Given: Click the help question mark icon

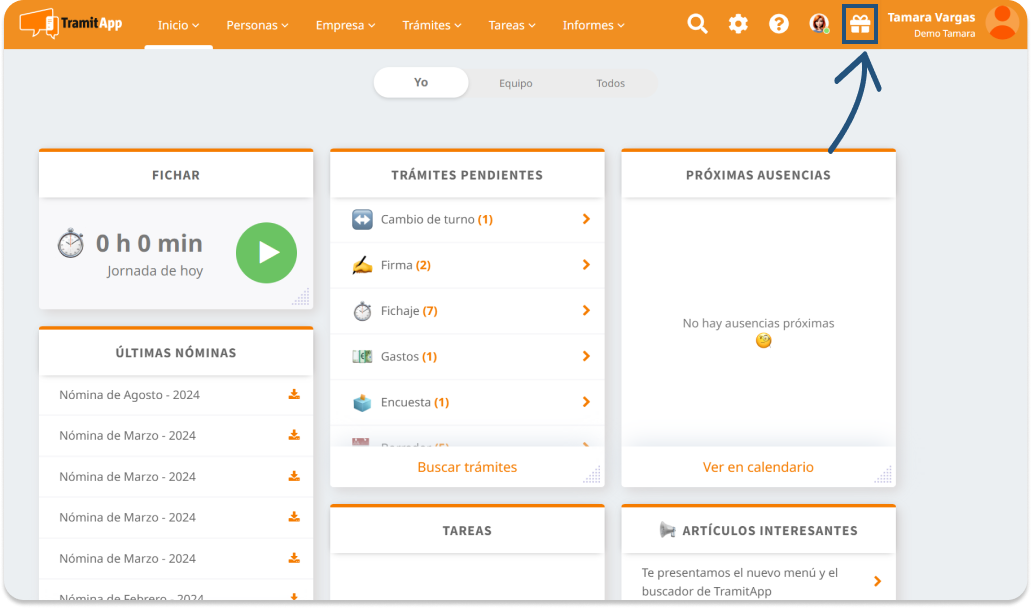Looking at the screenshot, I should (x=778, y=24).
